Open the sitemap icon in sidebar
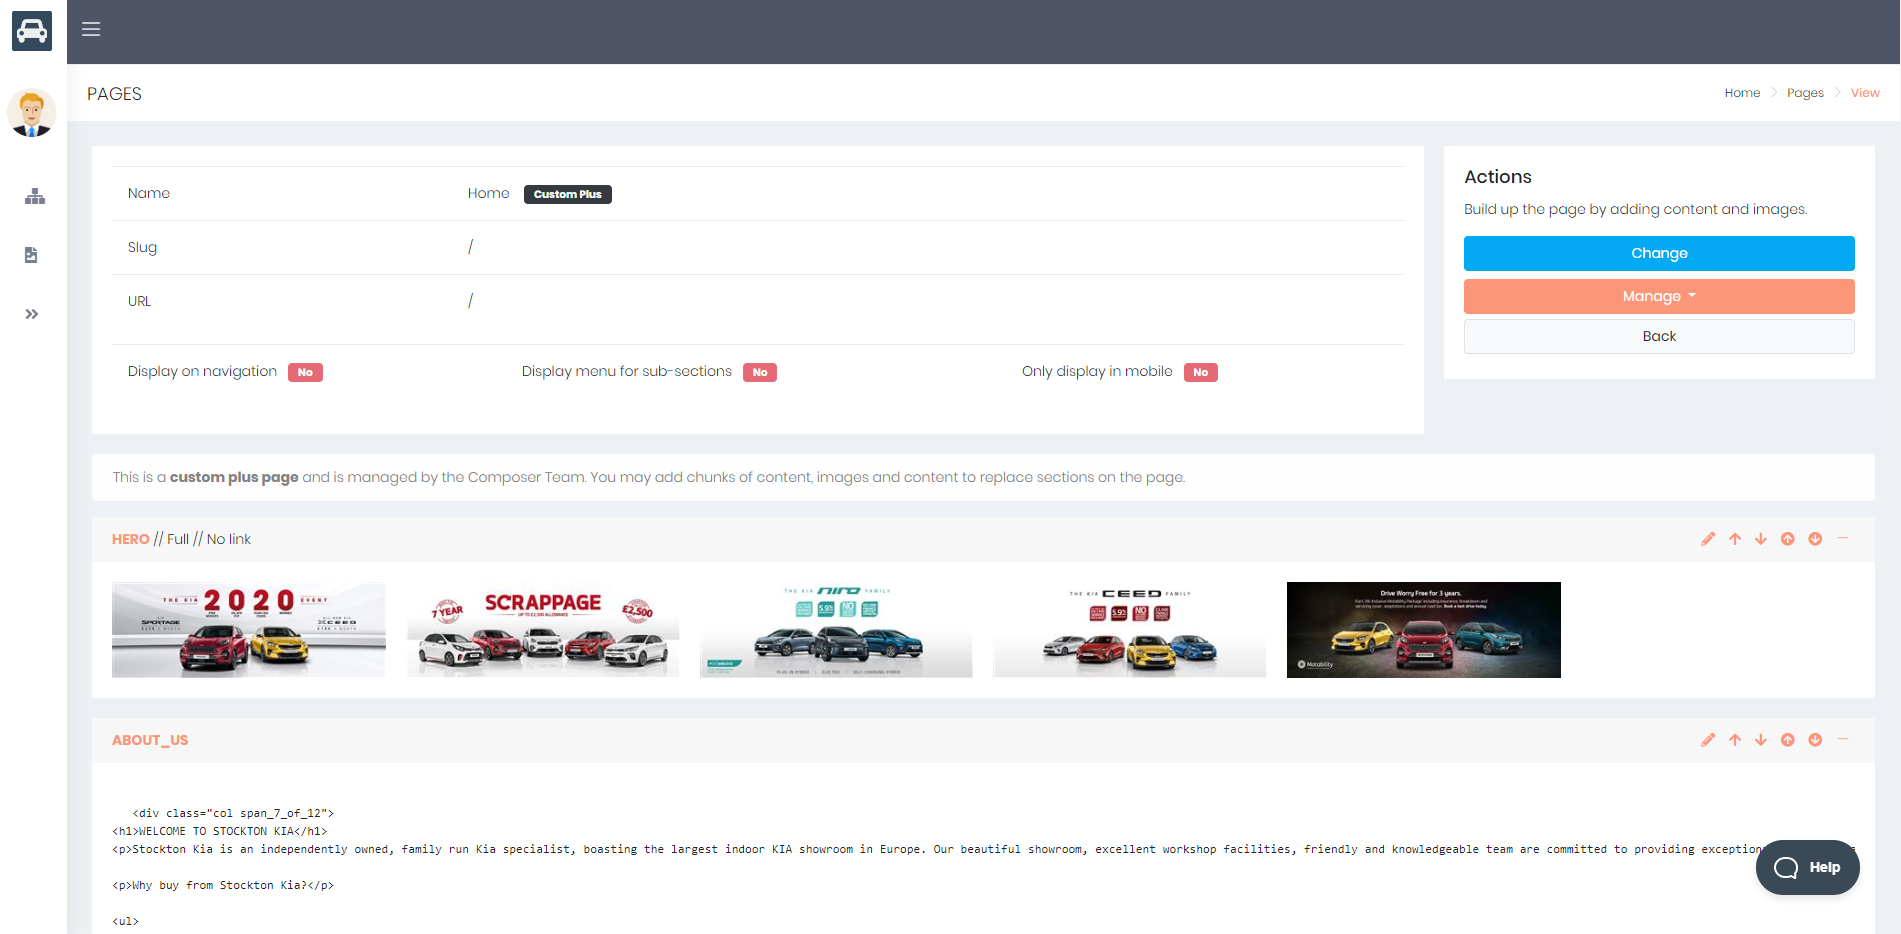Viewport: 1901px width, 934px height. point(35,196)
